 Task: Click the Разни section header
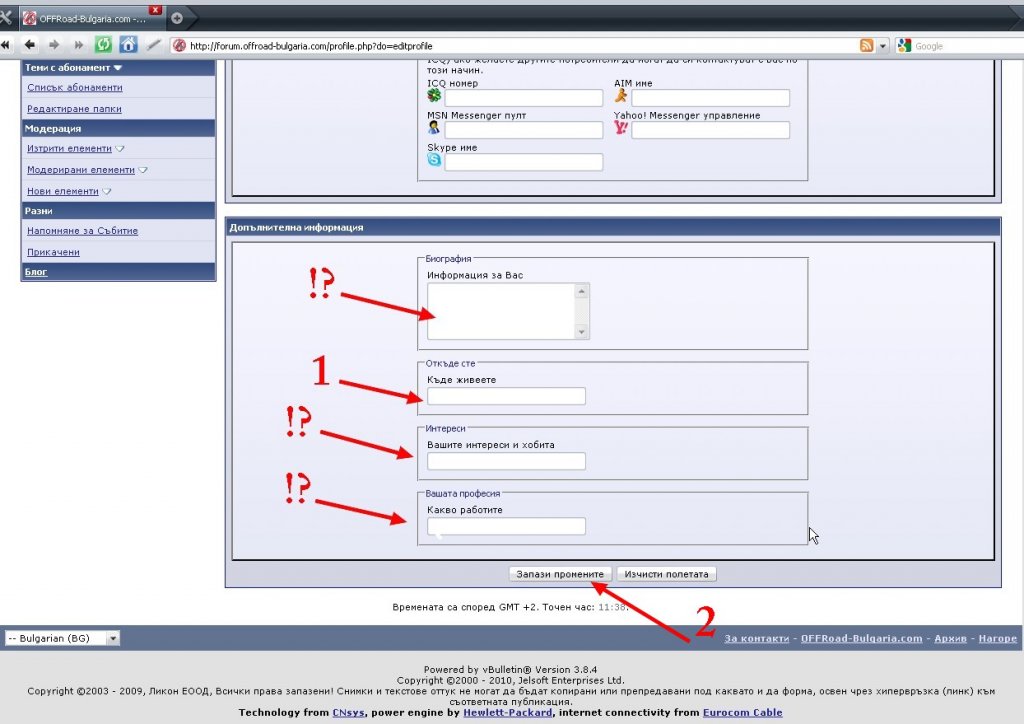point(118,211)
